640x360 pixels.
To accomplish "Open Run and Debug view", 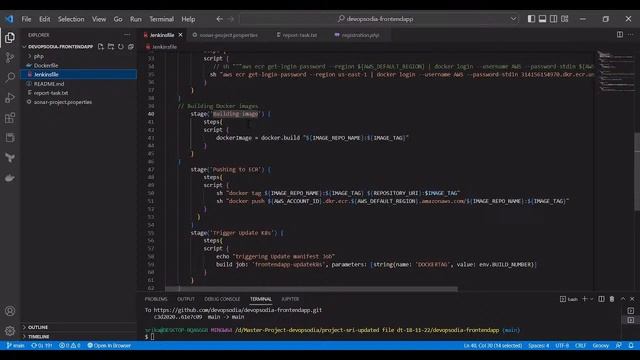I will point(10,98).
